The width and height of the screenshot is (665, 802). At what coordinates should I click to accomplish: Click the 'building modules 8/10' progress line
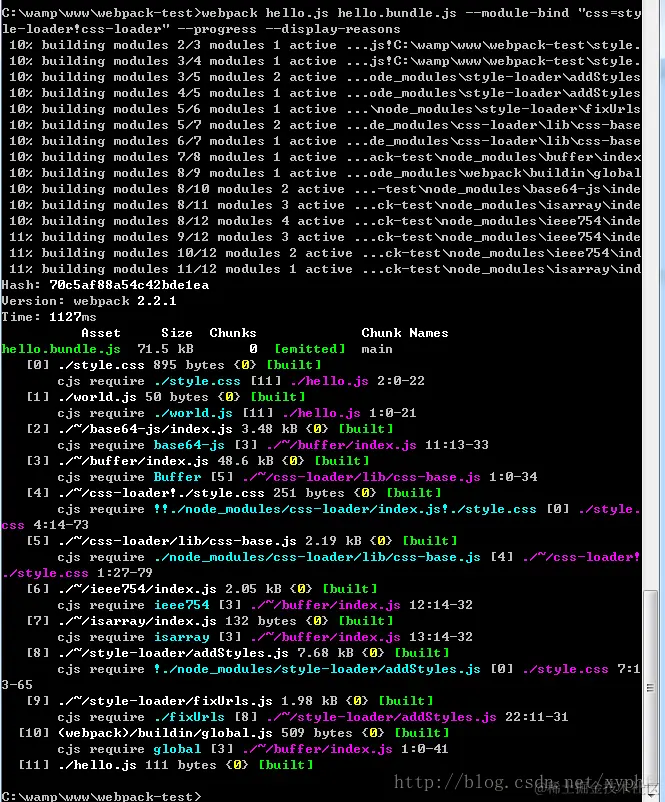(x=324, y=189)
